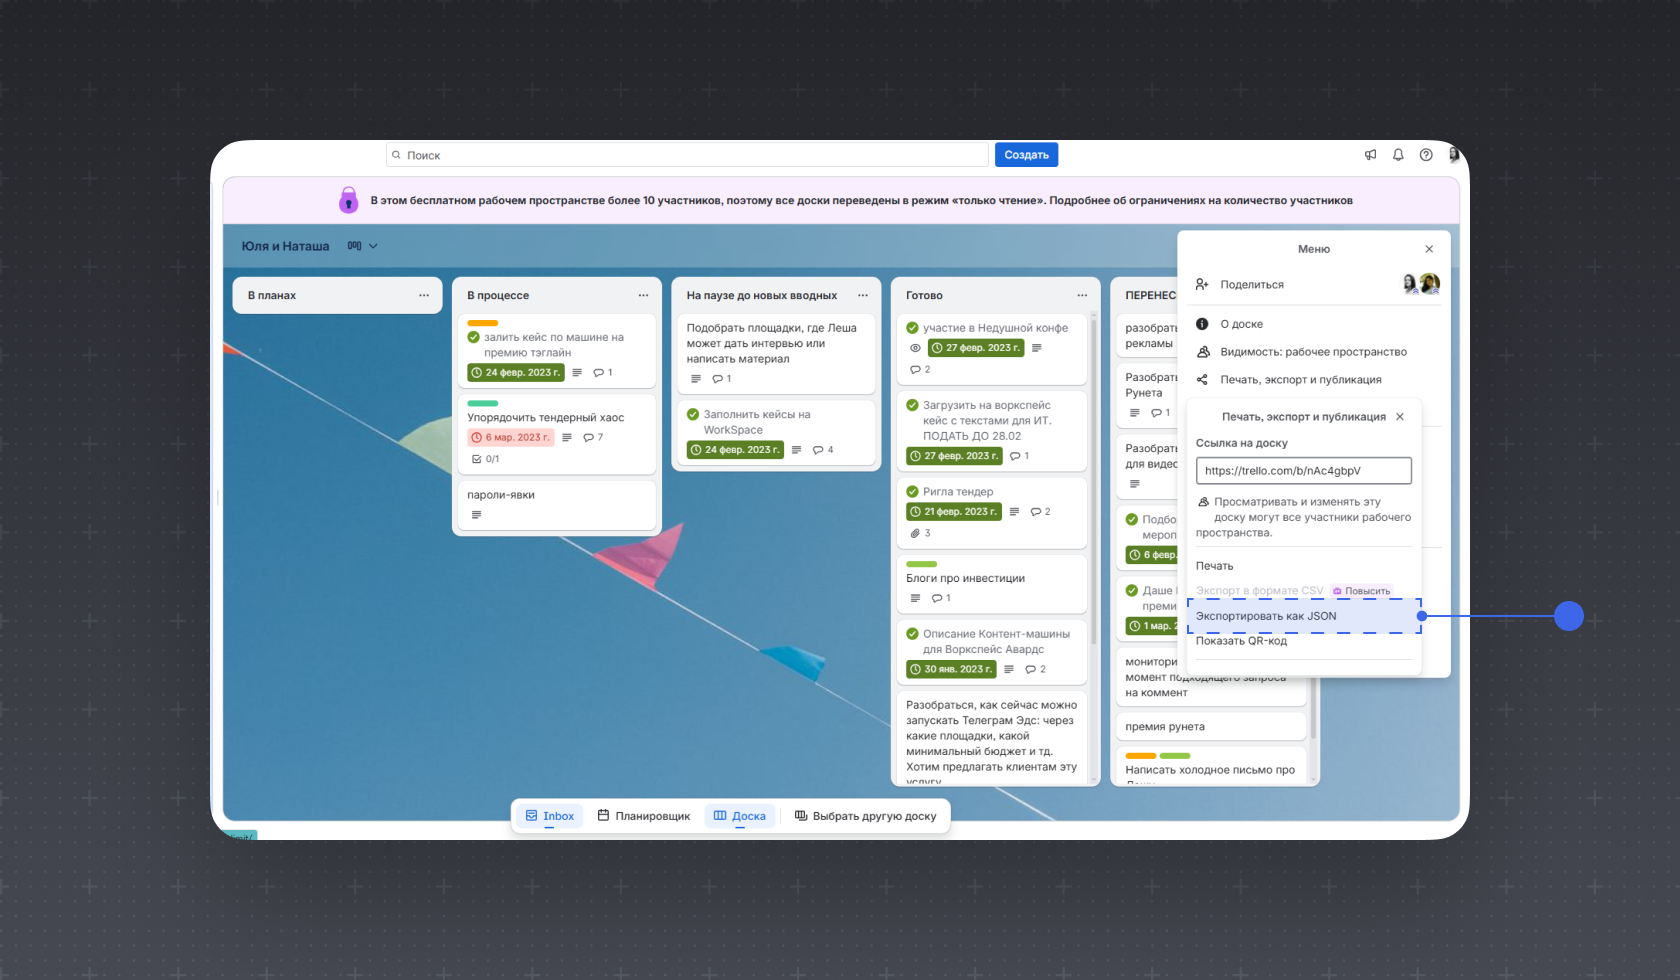Click the megaphone announcements icon
Screen dimensions: 1680x980
coord(1370,155)
